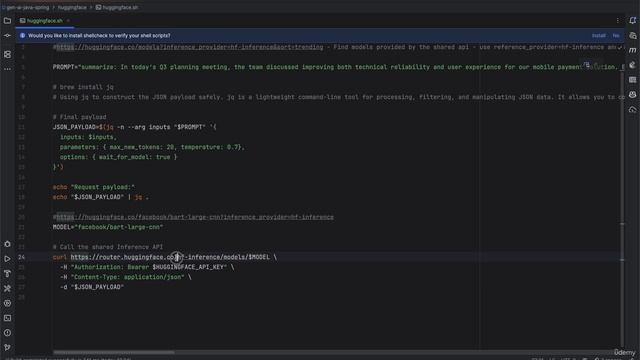640x360 pixels.
Task: Open the Notifications bell icon
Action: (633, 20)
